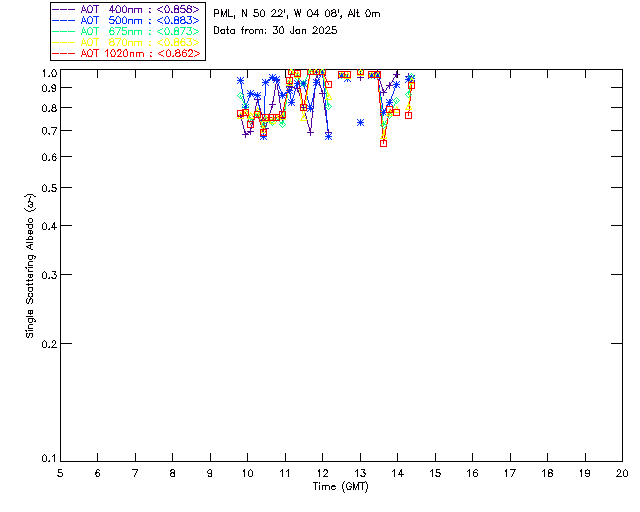Click the 'Data from: 30 Jan 2025' text
Image resolution: width=640 pixels, height=512 pixels.
pyautogui.click(x=275, y=31)
